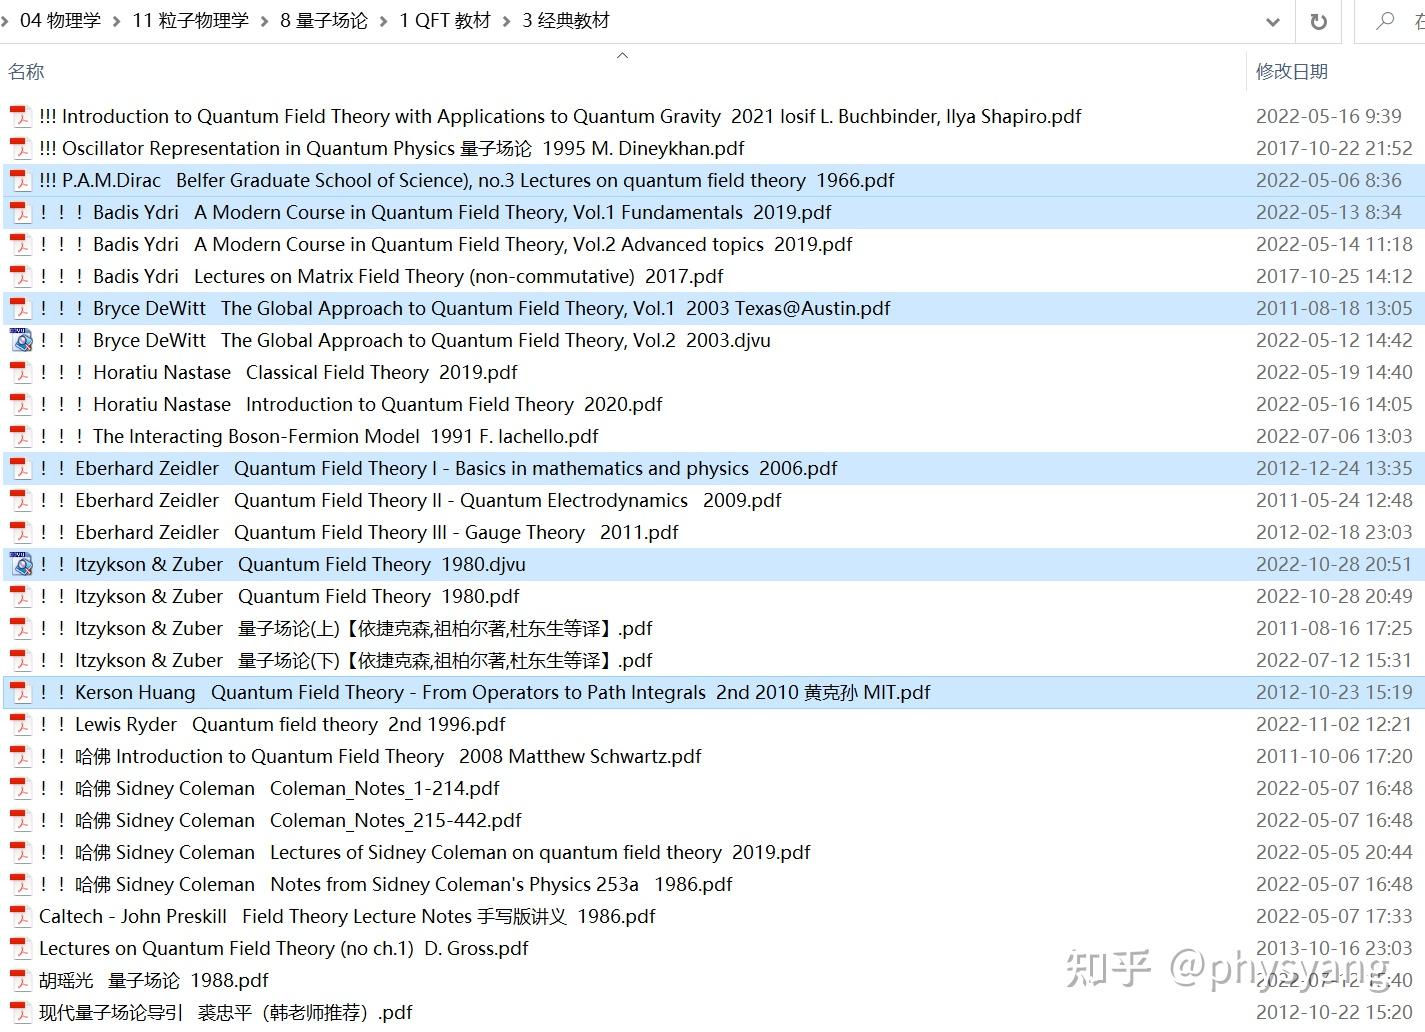Open the PDF icon beside Buchbinder Quantum Gravity file
This screenshot has width=1425, height=1032.
(x=20, y=116)
